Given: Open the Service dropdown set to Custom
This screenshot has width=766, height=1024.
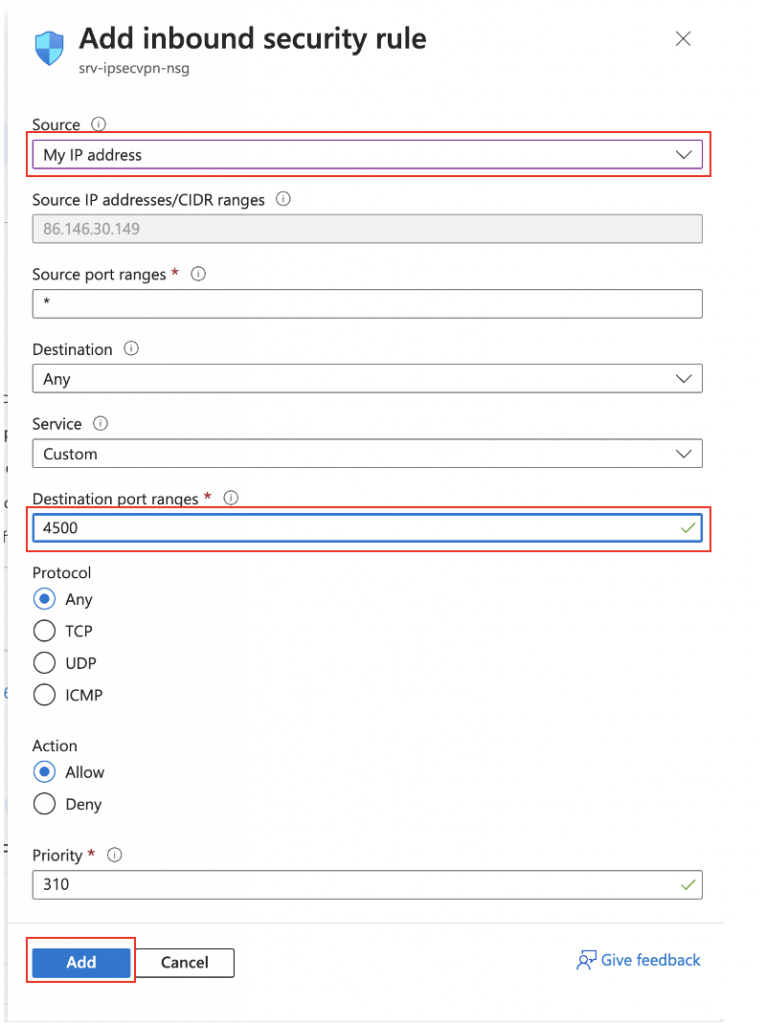Looking at the screenshot, I should (x=368, y=454).
